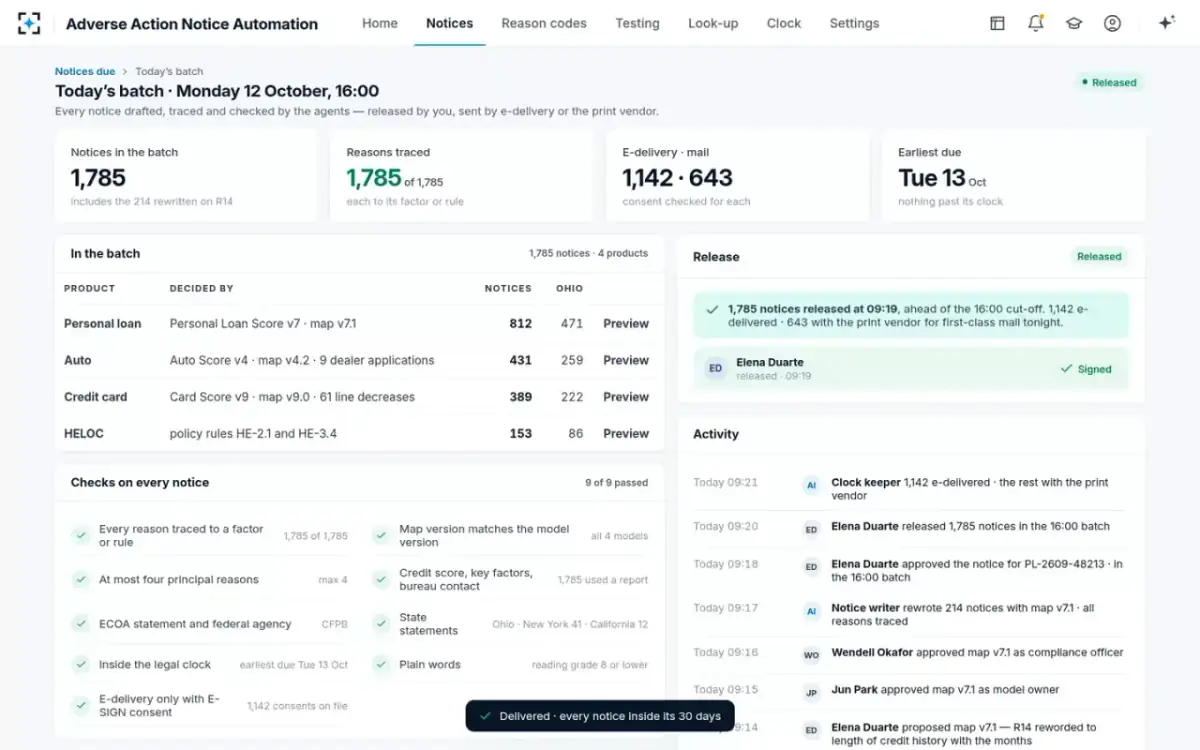Click the 'reading grade 8 or lower' text
Image resolution: width=1200 pixels, height=750 pixels.
click(590, 665)
